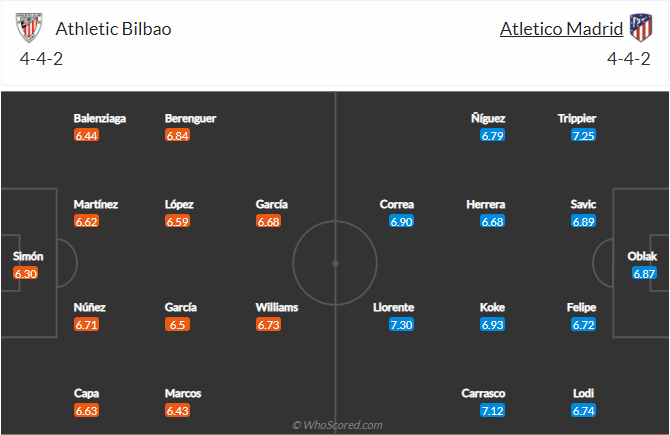Image resolution: width=670 pixels, height=435 pixels.
Task: Click Balenziaga's player name
Action: pyautogui.click(x=100, y=119)
